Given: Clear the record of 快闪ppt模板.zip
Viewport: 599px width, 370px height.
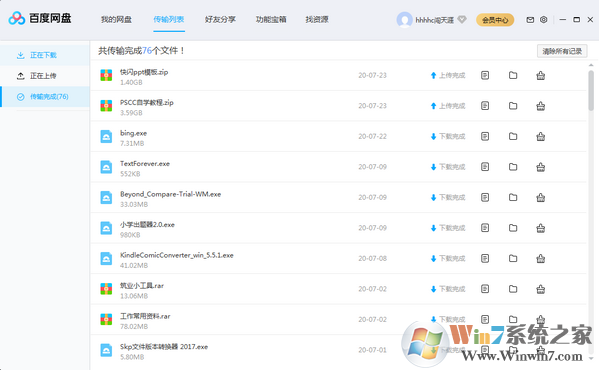Looking at the screenshot, I should click(541, 75).
